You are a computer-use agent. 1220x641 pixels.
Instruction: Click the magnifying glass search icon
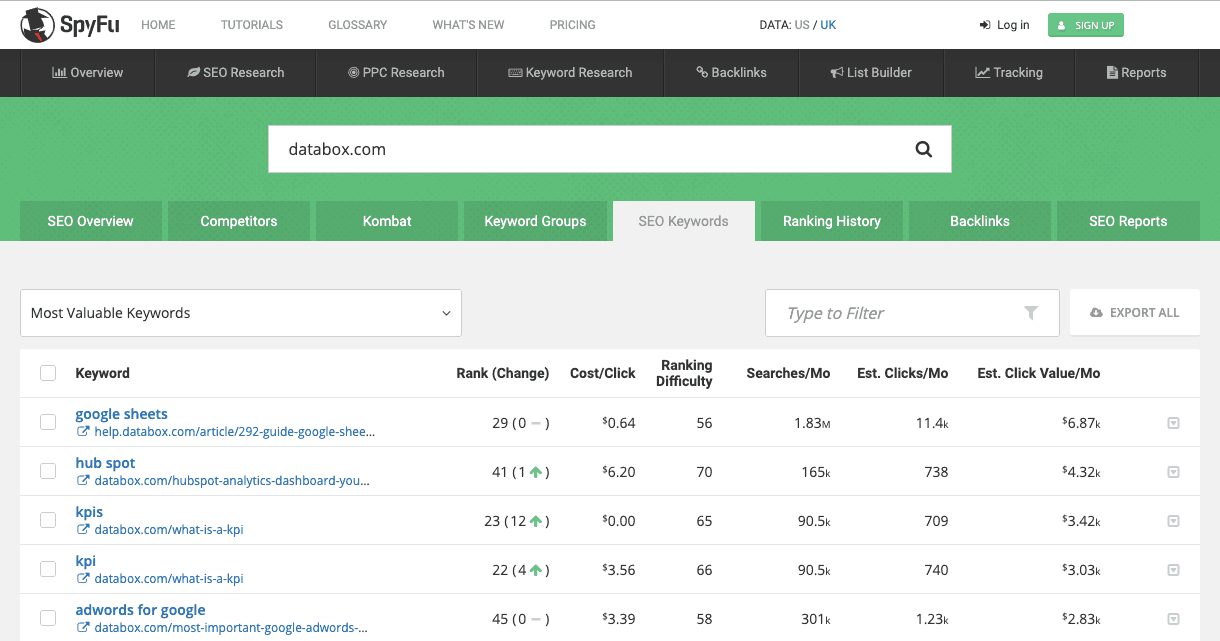[923, 149]
